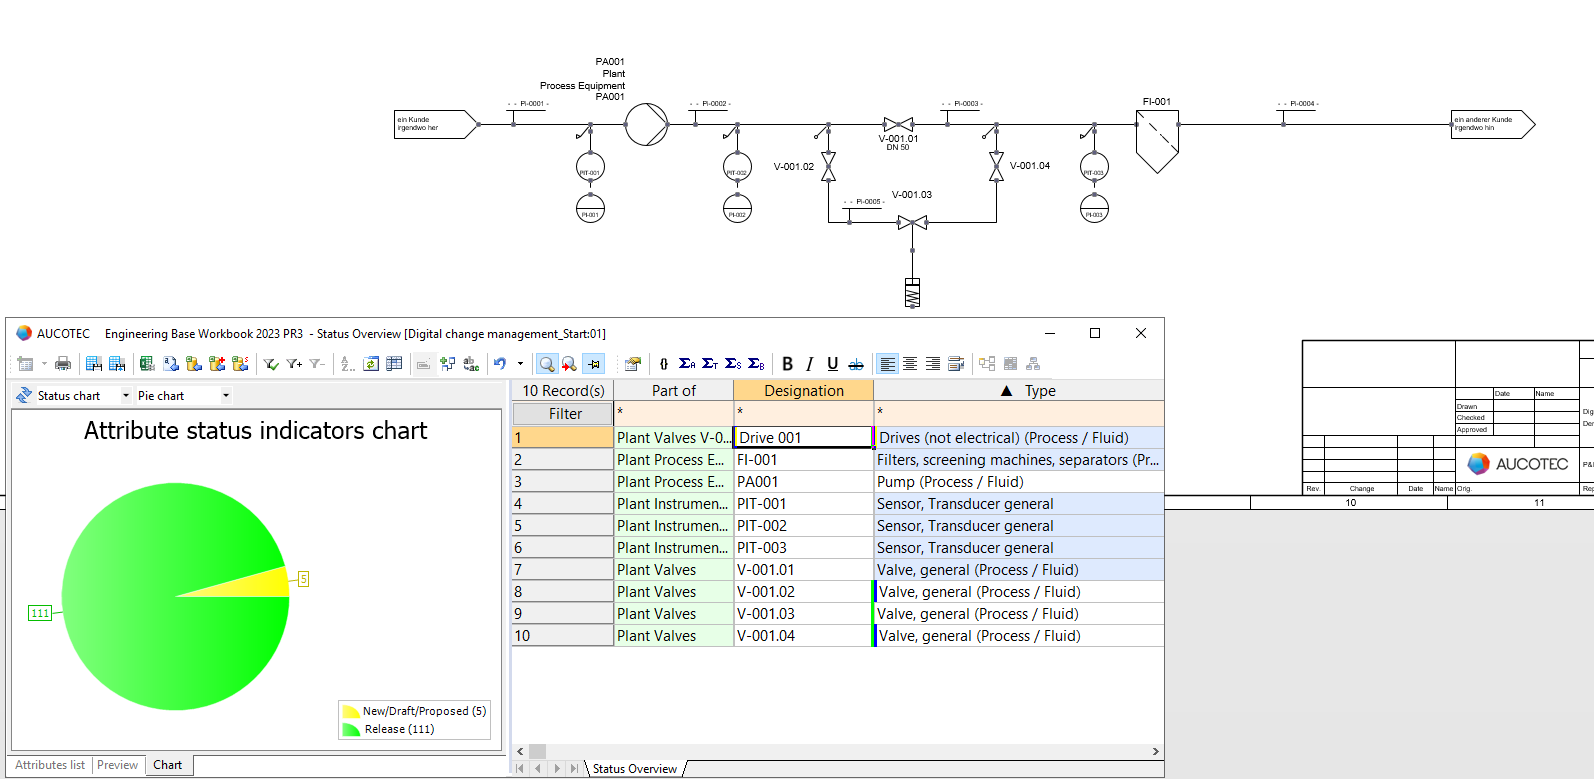Expand the Undo history dropdown arrow

520,364
